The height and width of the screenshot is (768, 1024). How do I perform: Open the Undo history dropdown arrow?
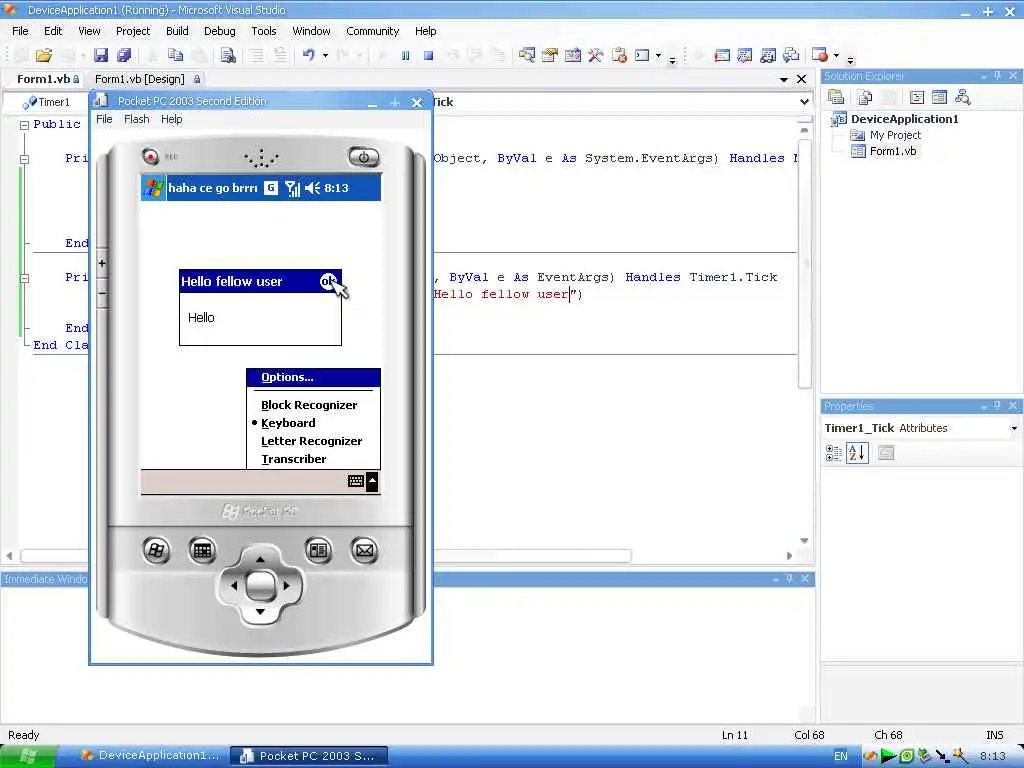pyautogui.click(x=325, y=56)
